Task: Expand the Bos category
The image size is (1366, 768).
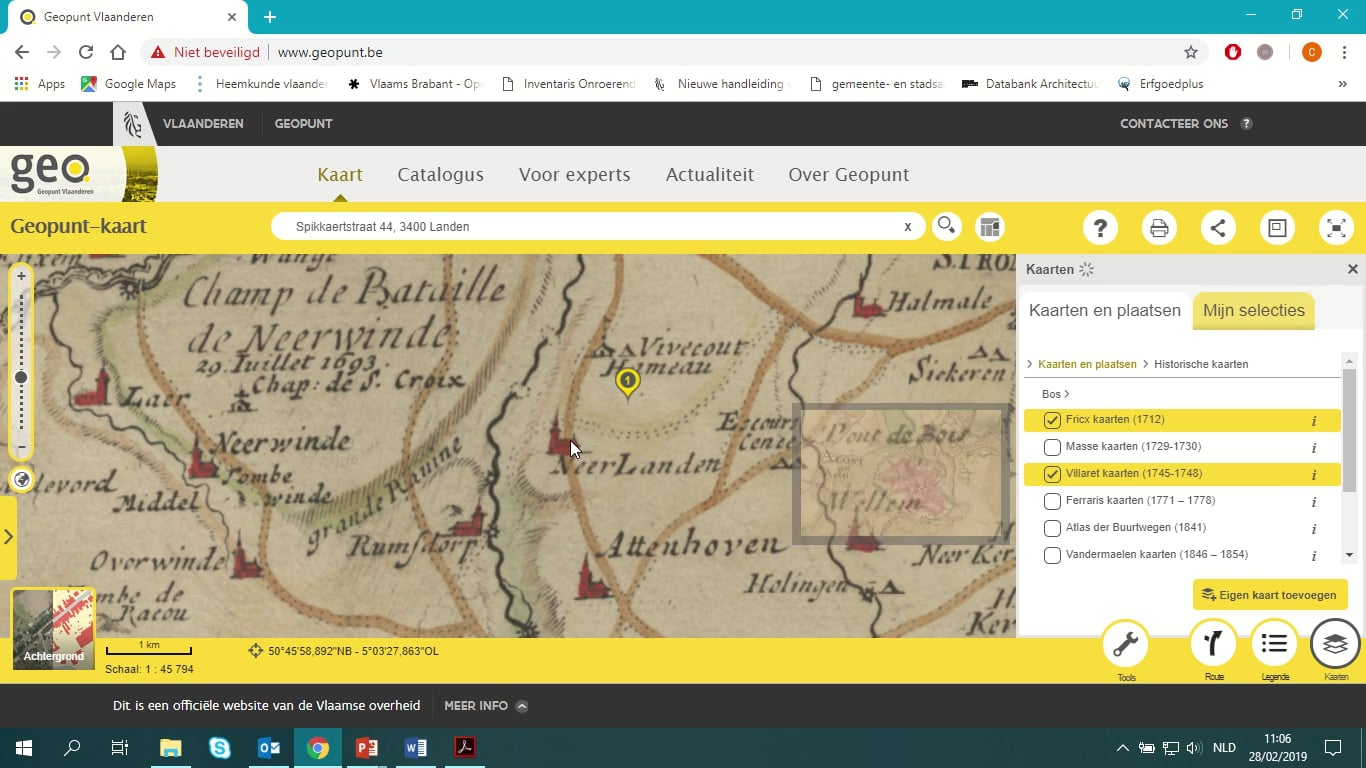Action: coord(1055,394)
